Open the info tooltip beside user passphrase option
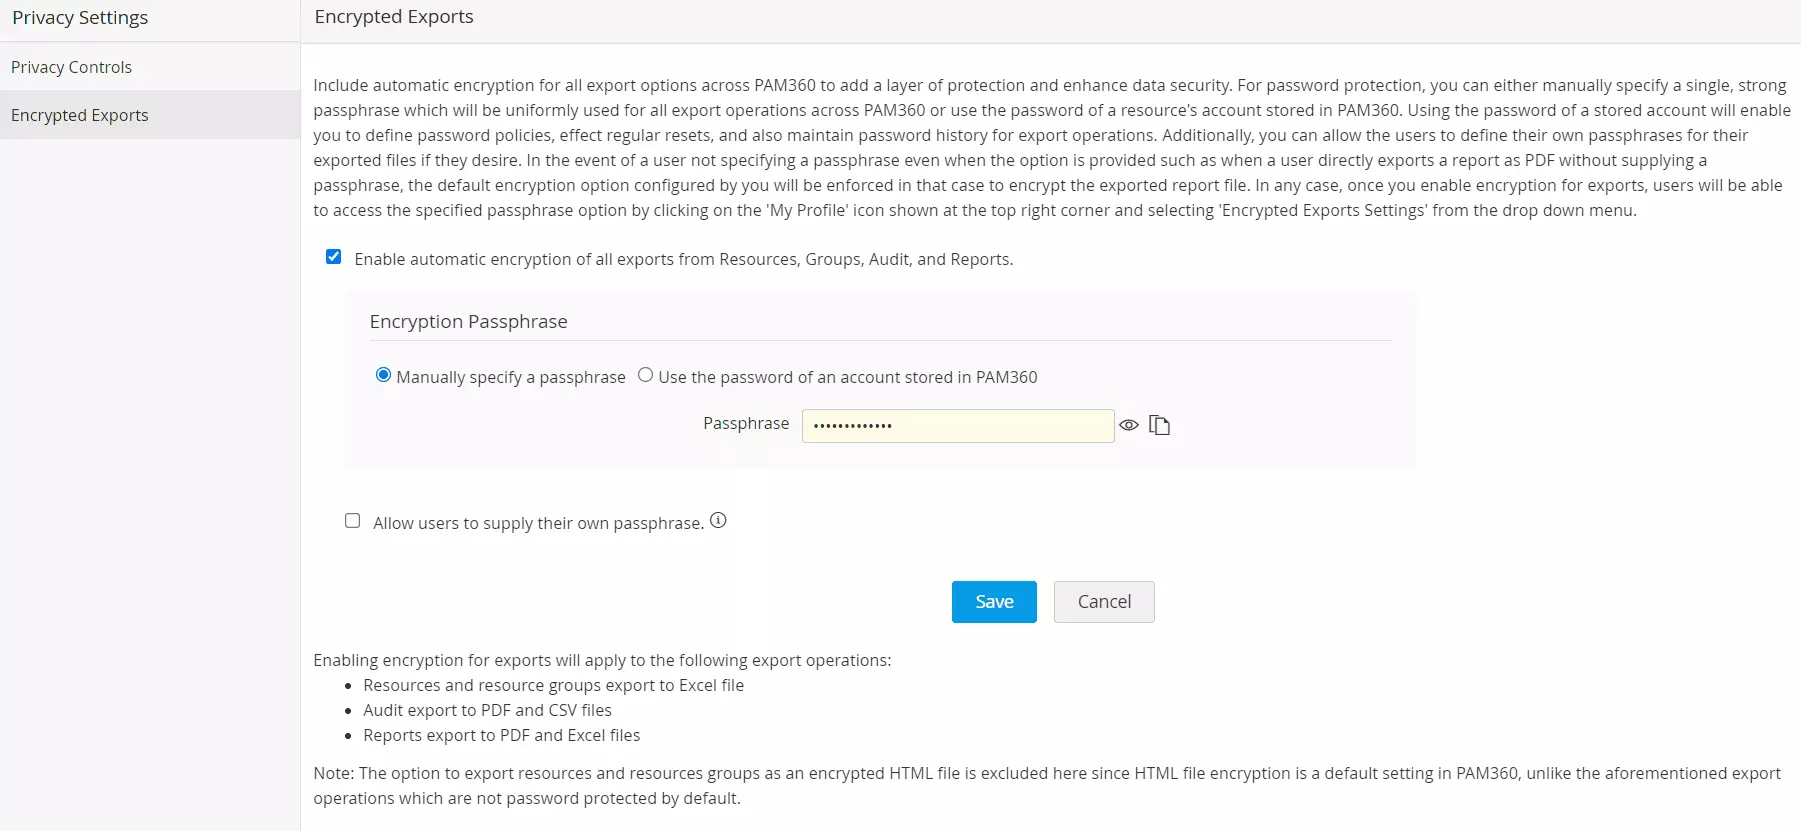Viewport: 1801px width, 831px height. click(719, 519)
